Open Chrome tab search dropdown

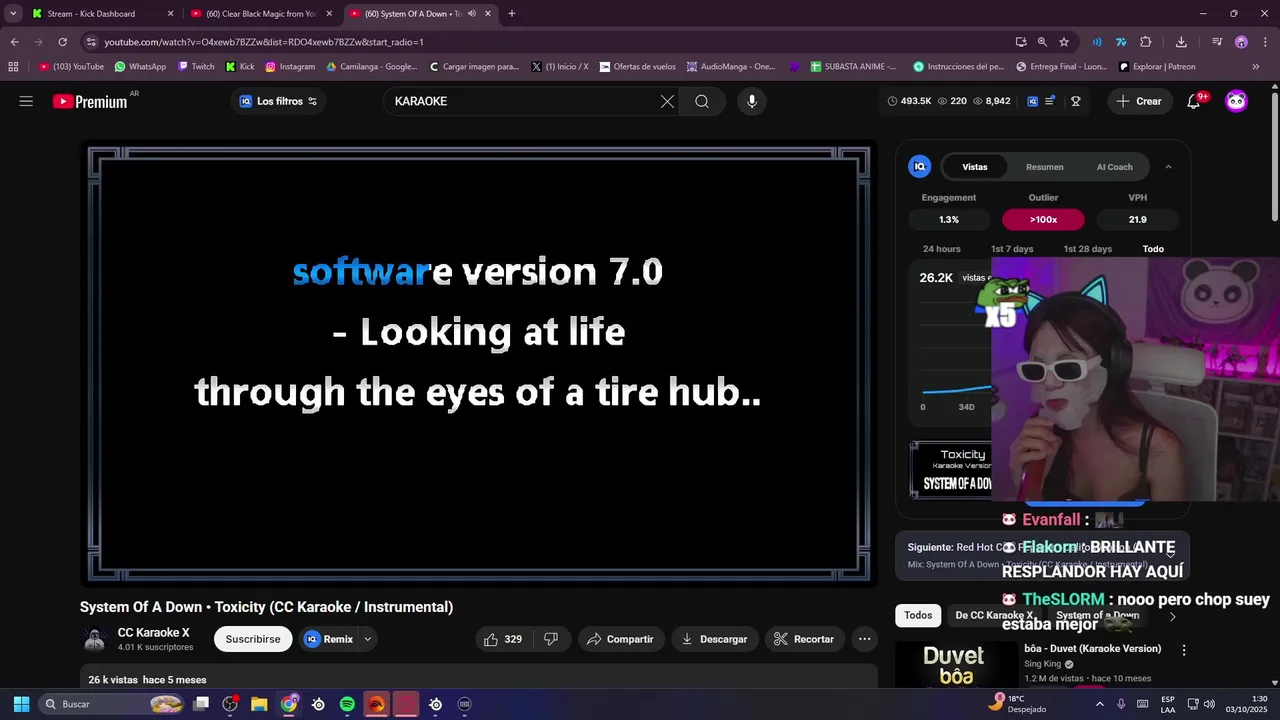coord(13,13)
